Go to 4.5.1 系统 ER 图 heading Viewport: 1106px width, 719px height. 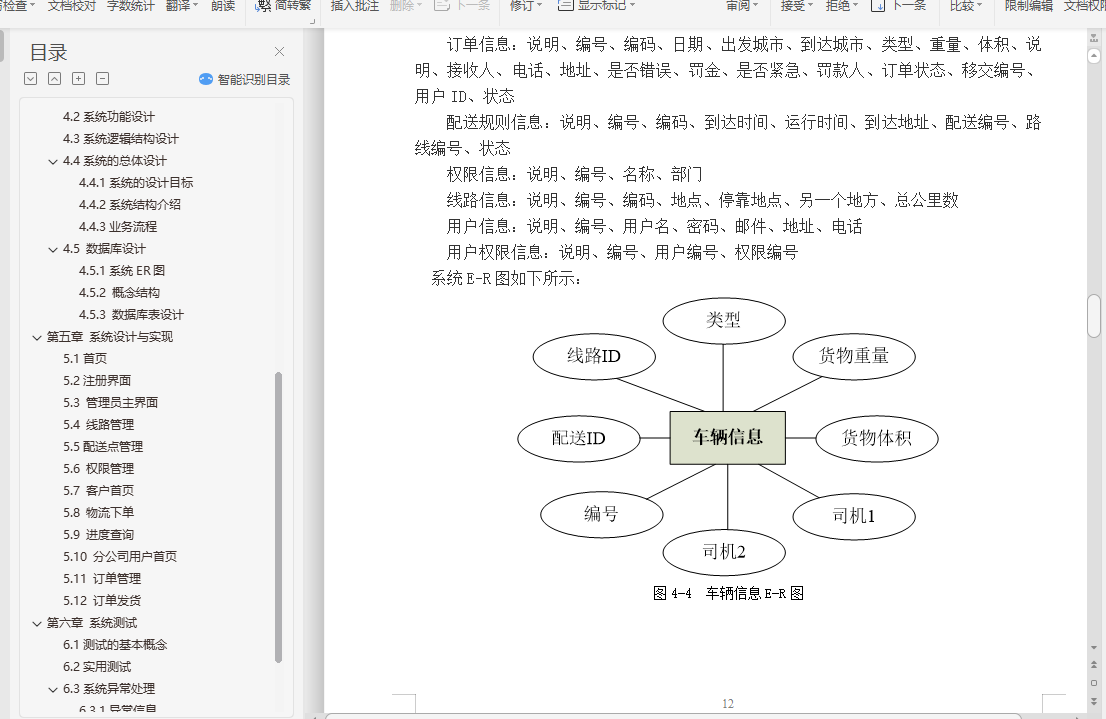[x=122, y=271]
